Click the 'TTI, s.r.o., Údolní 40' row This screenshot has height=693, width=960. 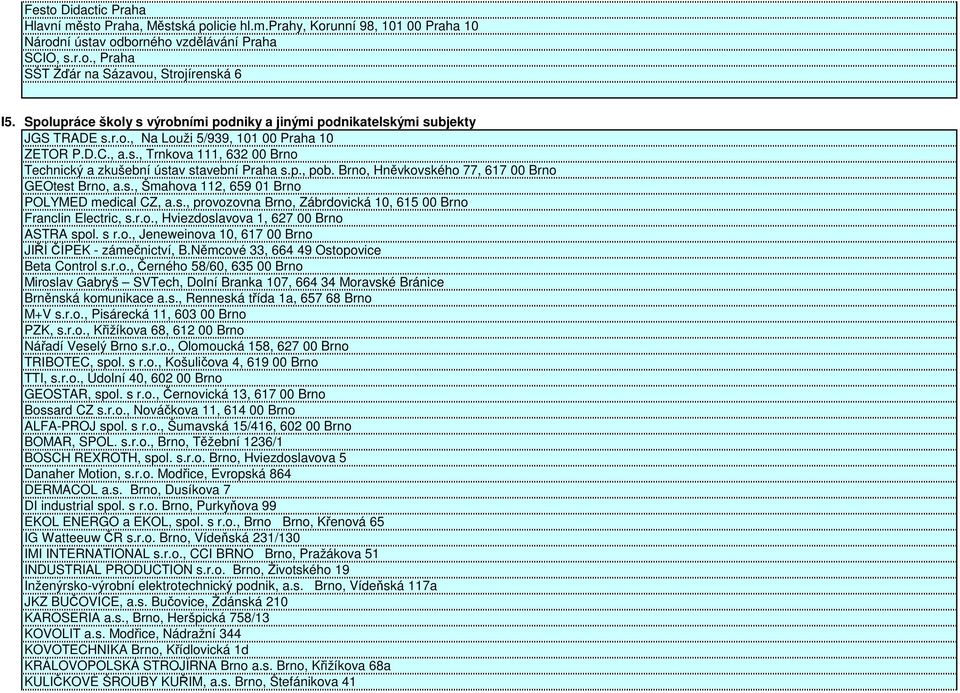489,377
